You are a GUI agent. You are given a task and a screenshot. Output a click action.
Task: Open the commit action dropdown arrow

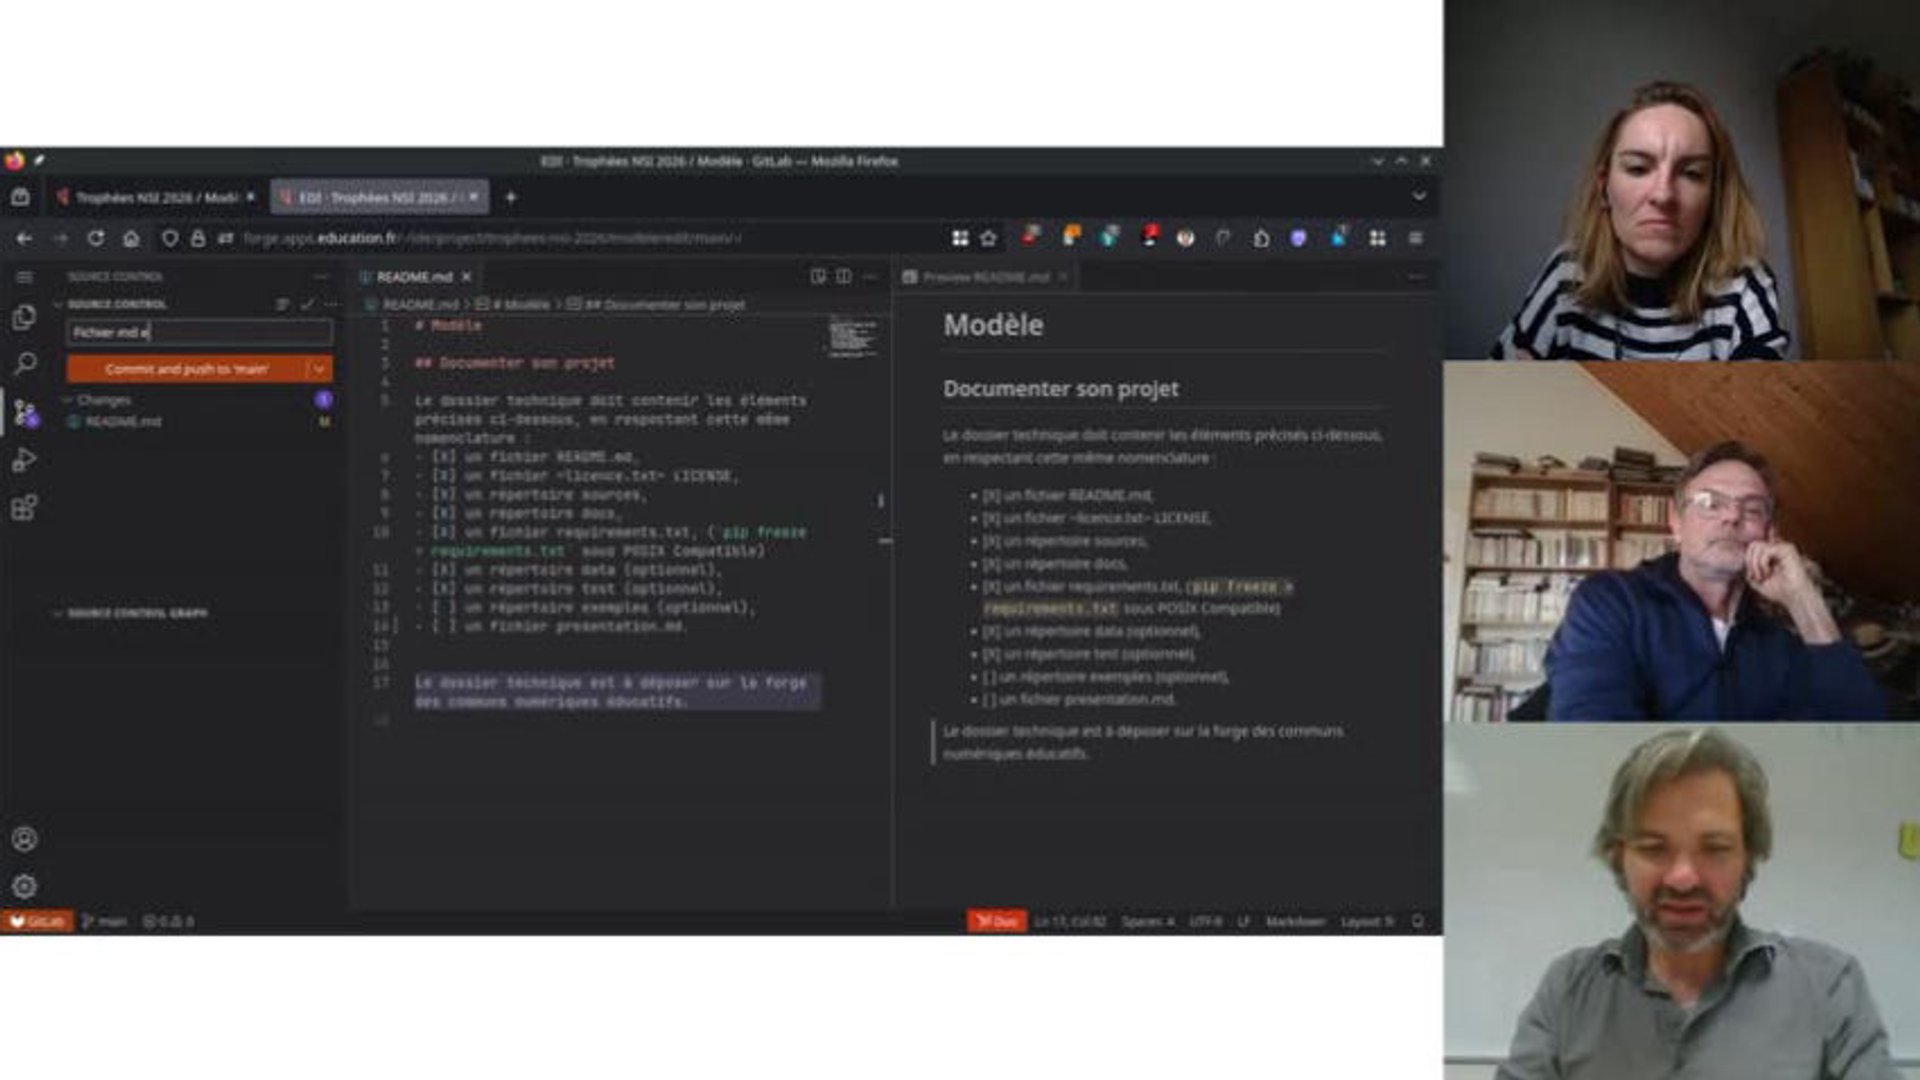tap(319, 369)
